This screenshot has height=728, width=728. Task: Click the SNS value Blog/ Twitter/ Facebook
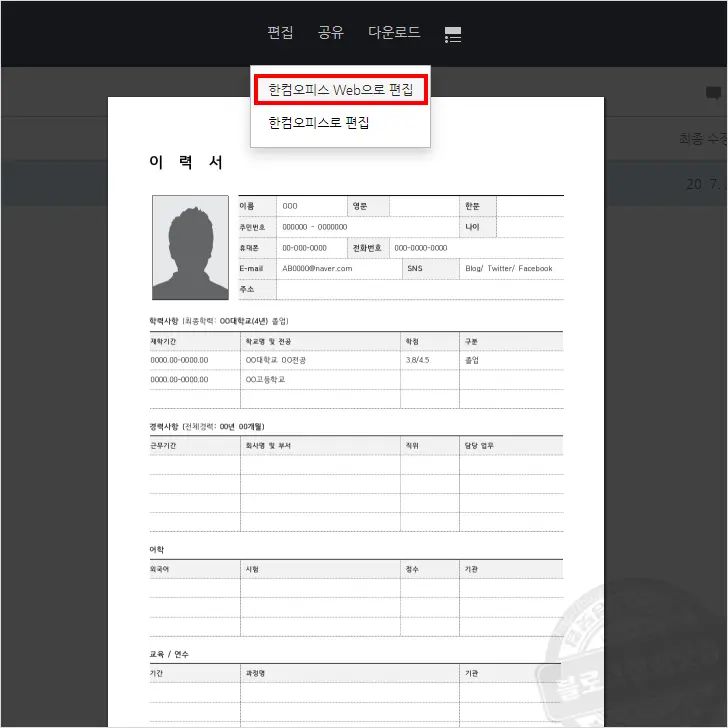coord(508,268)
